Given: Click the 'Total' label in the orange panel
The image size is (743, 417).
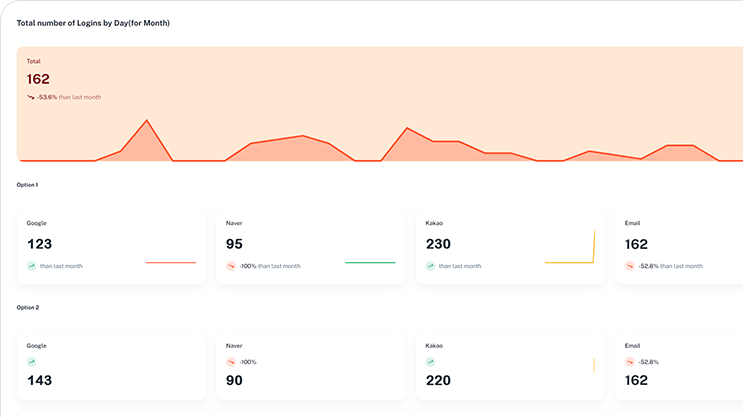Looking at the screenshot, I should [33, 61].
